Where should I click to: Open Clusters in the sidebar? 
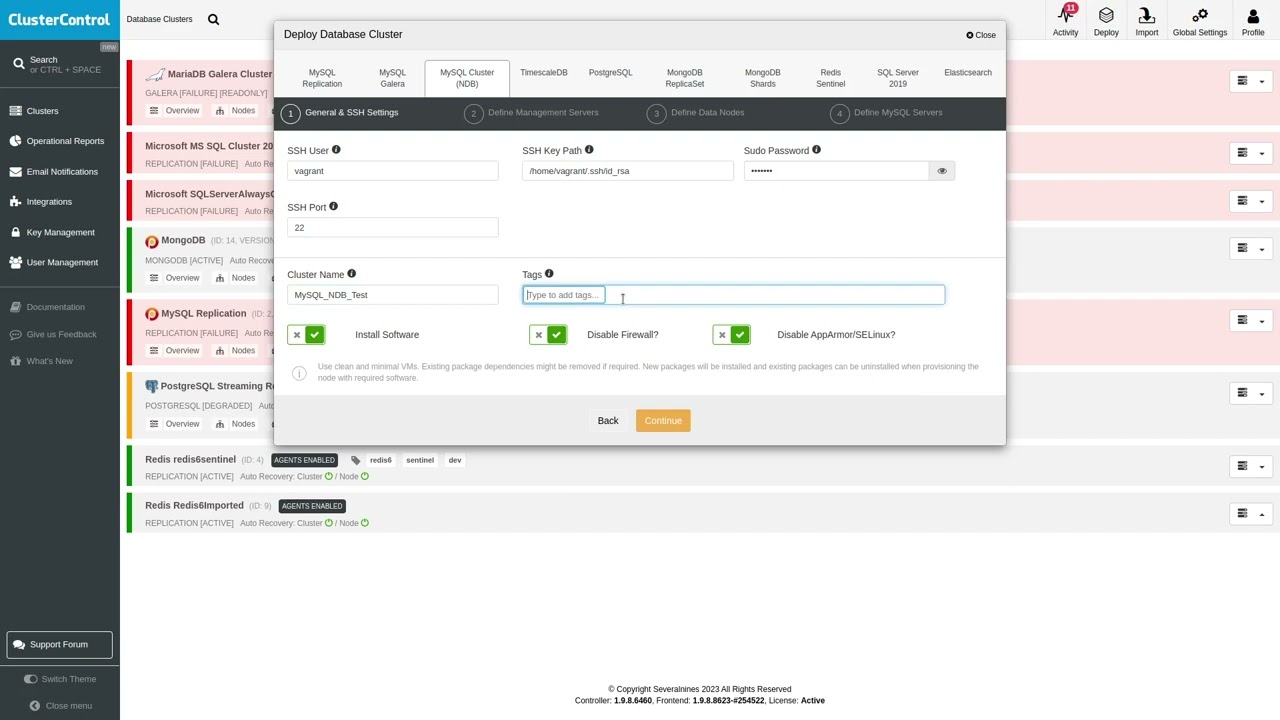42,111
